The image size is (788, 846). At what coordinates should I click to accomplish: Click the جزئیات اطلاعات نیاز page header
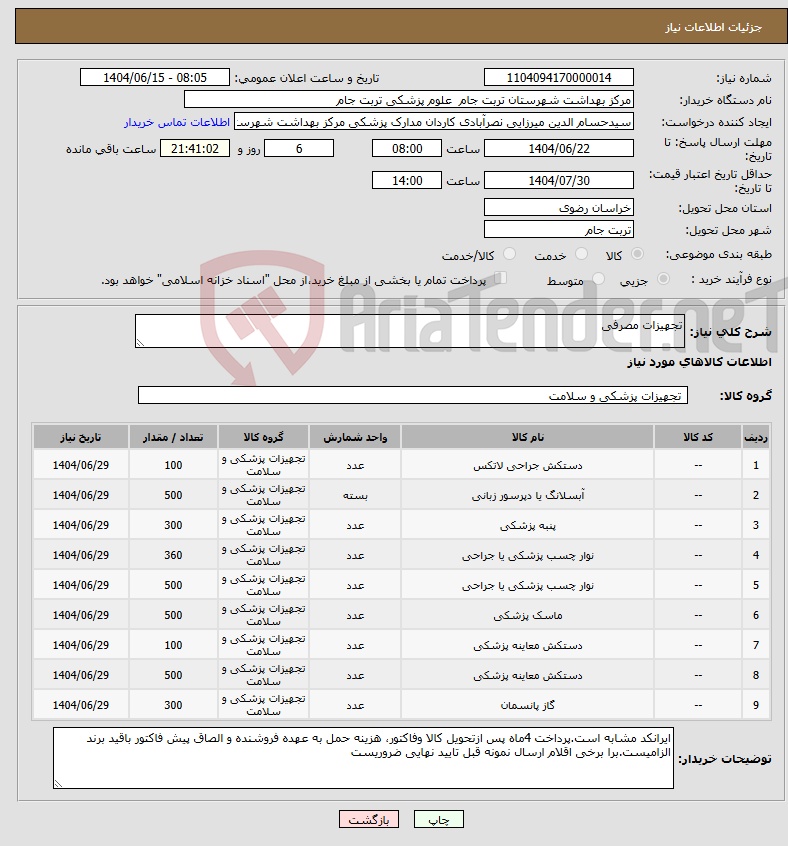point(713,27)
